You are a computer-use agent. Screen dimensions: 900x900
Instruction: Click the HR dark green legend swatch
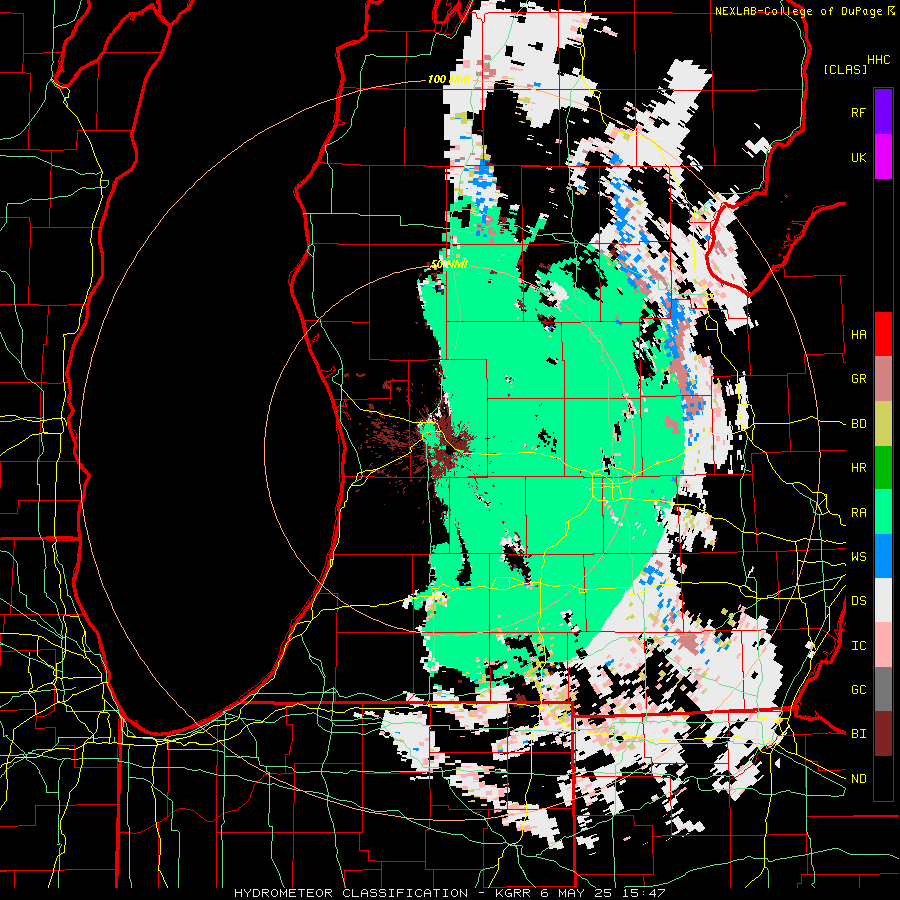883,468
